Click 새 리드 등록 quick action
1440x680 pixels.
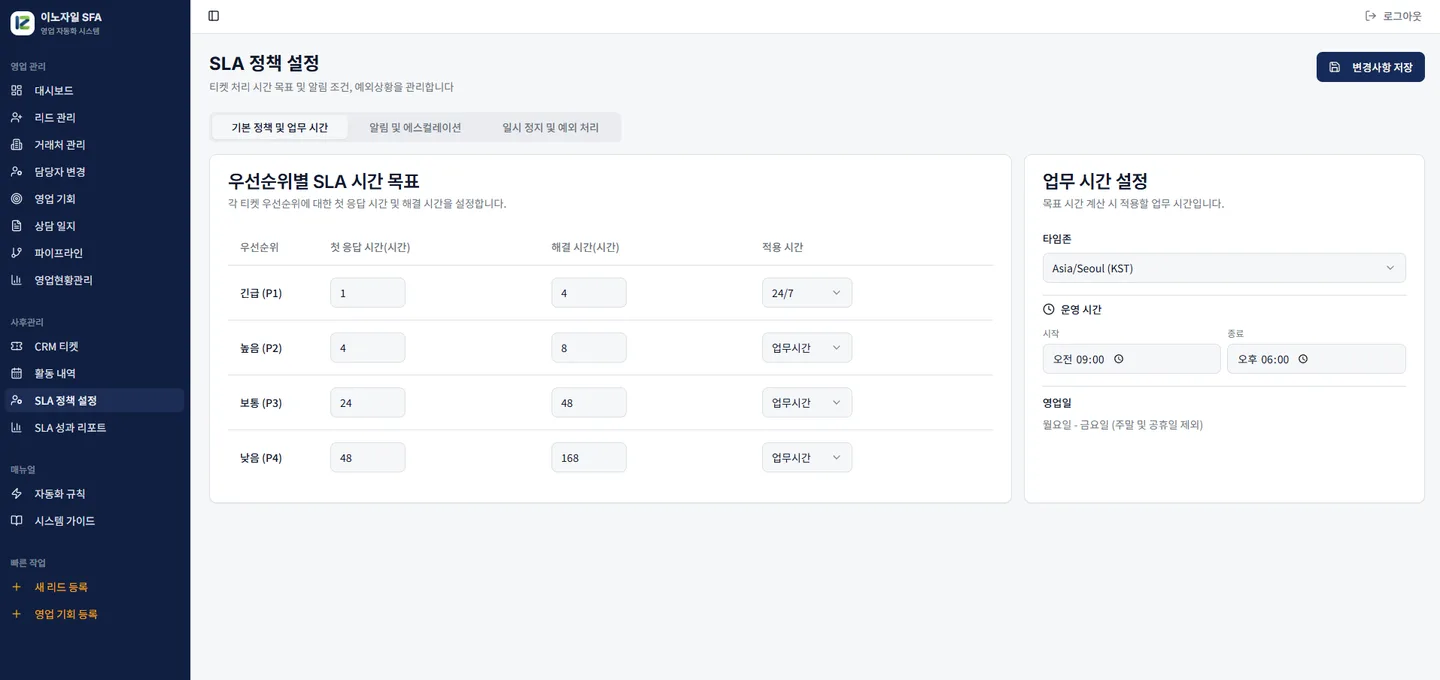(95, 587)
